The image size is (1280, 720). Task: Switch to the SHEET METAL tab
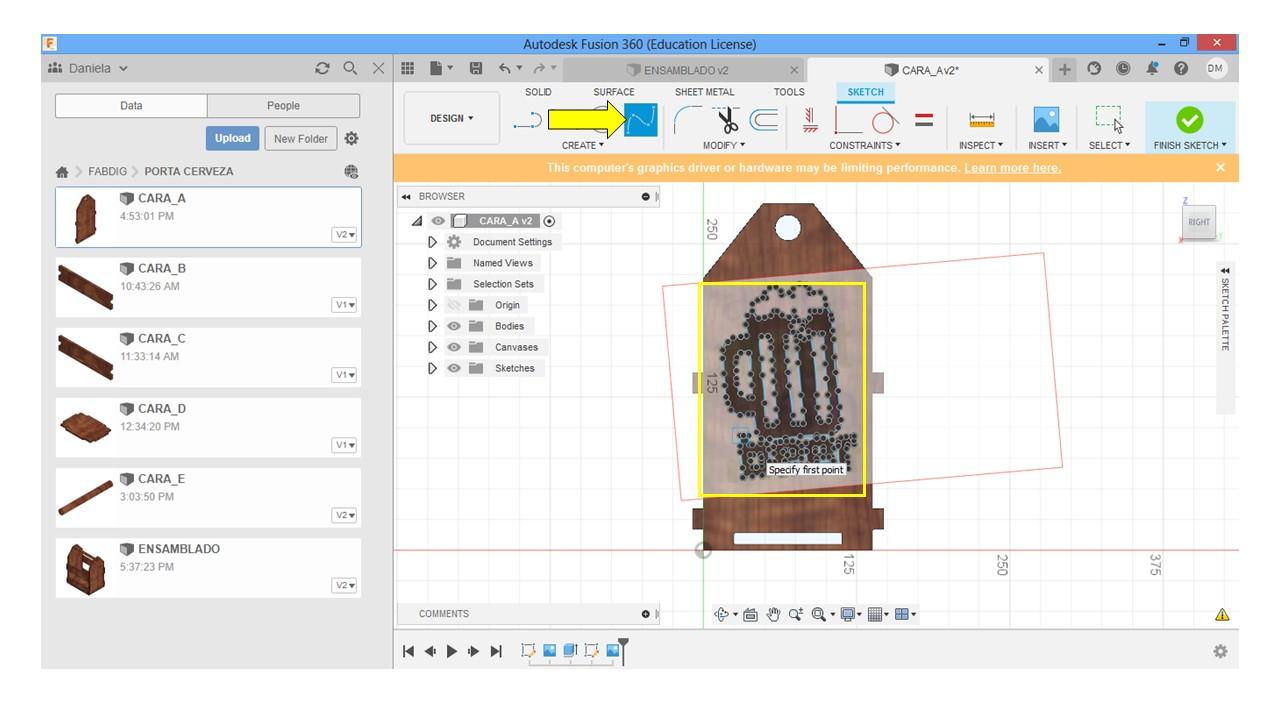704,92
